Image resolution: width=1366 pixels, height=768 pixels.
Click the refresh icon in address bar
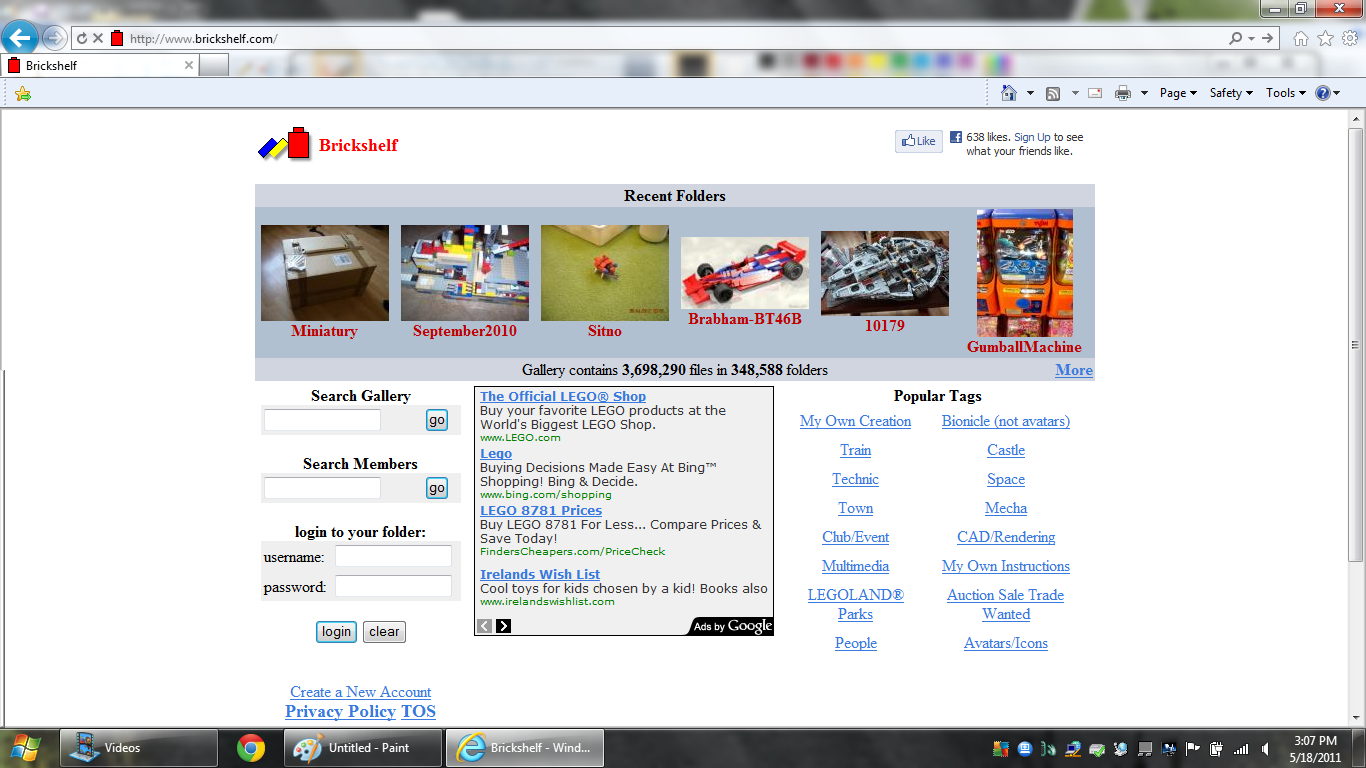(x=82, y=39)
